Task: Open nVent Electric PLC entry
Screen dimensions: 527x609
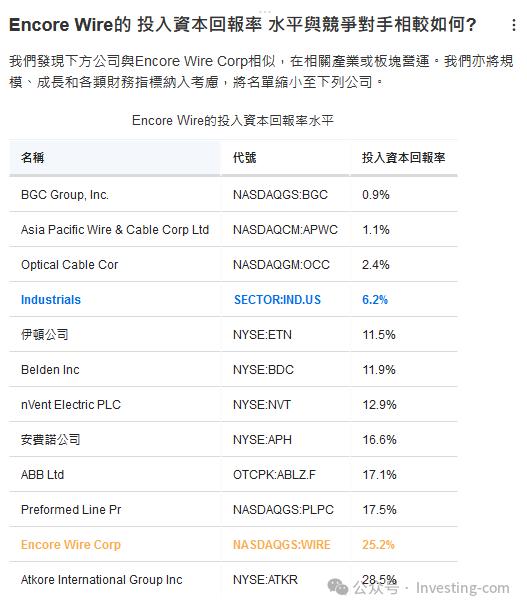Action: 233,405
